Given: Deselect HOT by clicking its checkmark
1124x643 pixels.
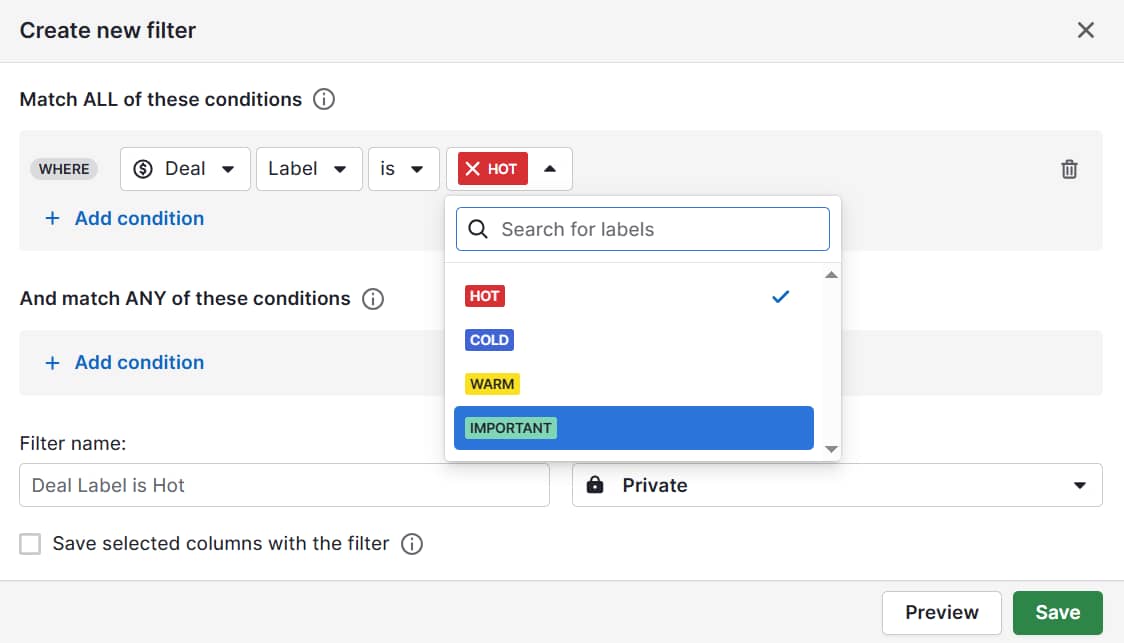Looking at the screenshot, I should click(x=780, y=296).
